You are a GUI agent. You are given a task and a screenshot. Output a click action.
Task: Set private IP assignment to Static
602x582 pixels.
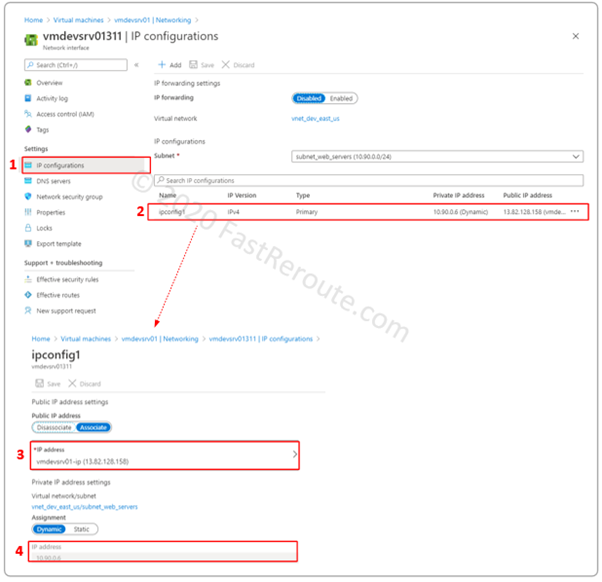81,529
